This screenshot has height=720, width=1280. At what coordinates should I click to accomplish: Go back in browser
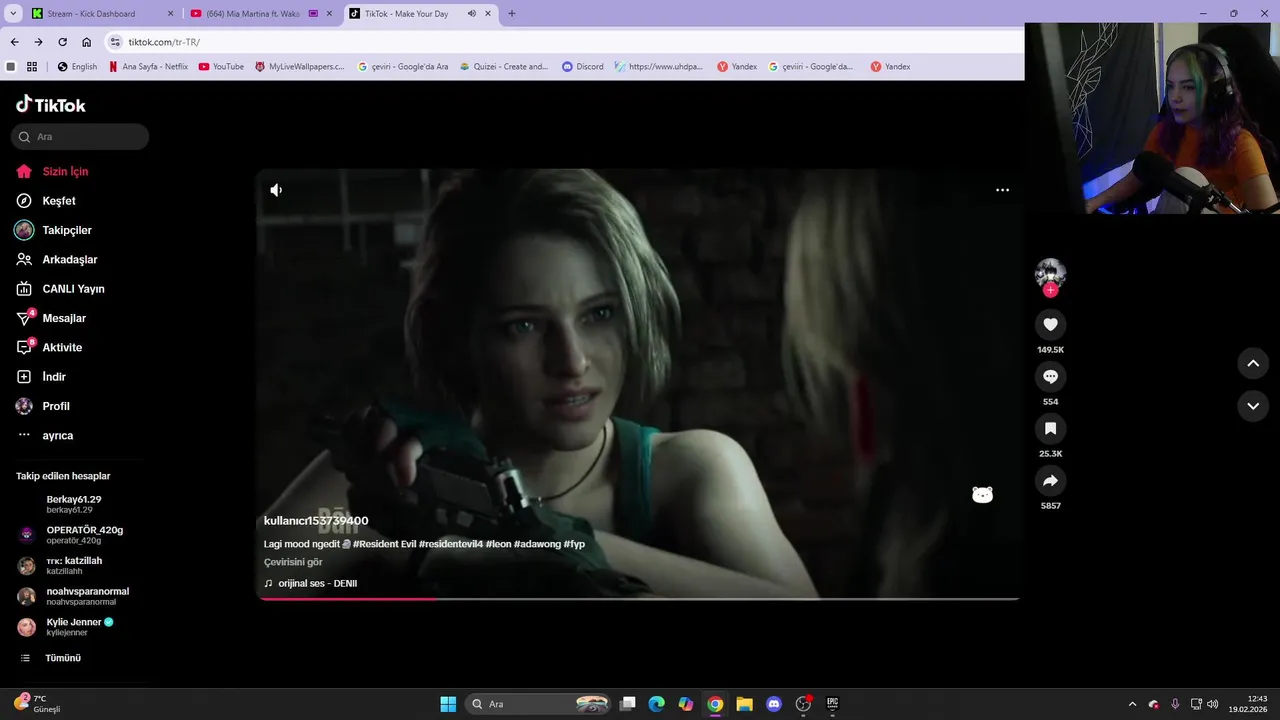click(x=14, y=42)
